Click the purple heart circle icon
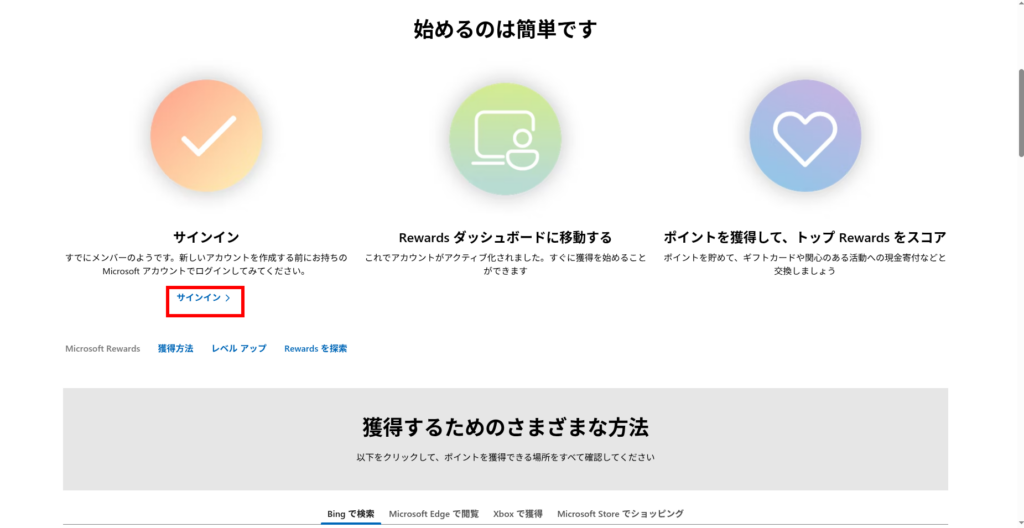This screenshot has height=528, width=1024. click(805, 136)
